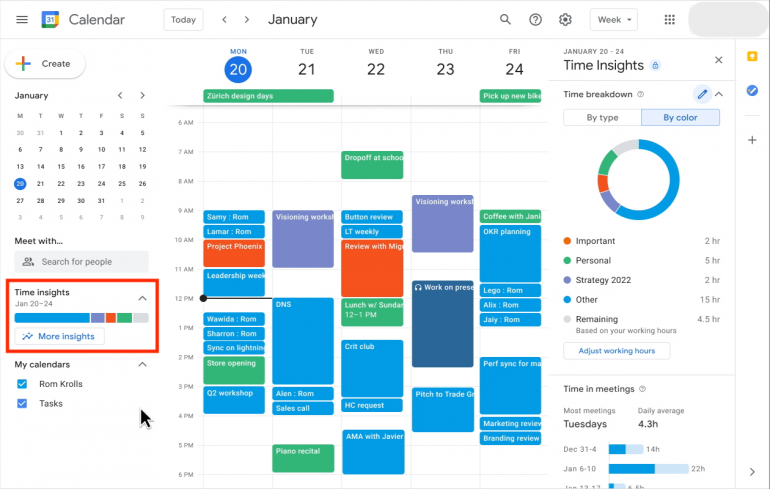This screenshot has height=489, width=770.
Task: Click the Jan 6-10 meetings bar
Action: point(648,469)
